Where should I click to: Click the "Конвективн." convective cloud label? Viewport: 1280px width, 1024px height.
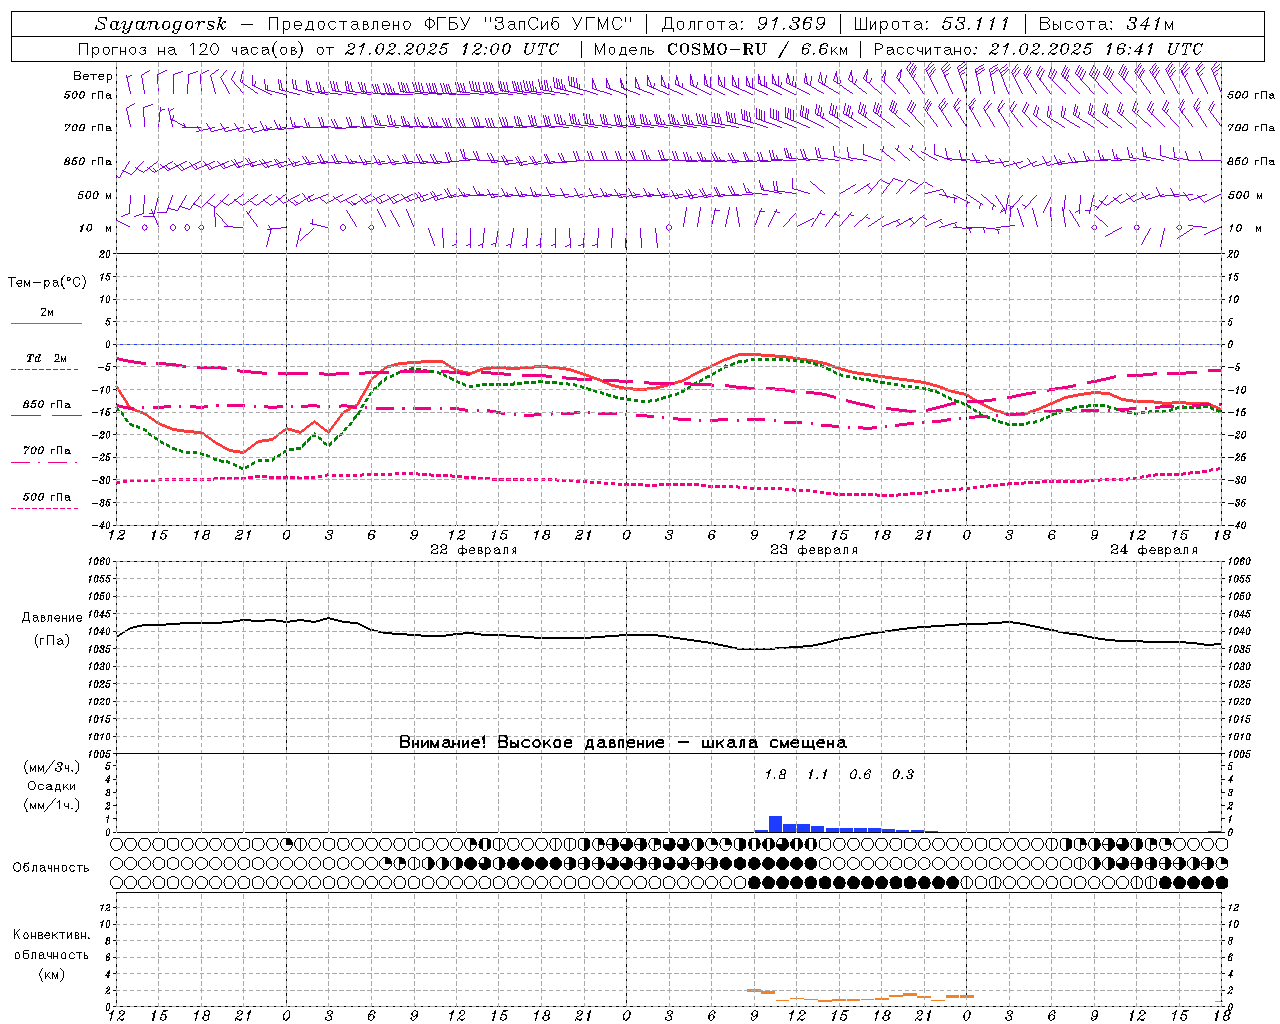click(52, 935)
